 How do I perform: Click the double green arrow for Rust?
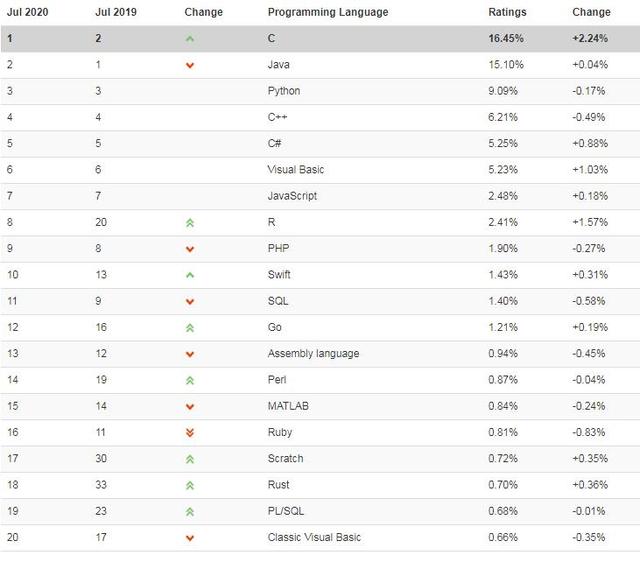(190, 485)
